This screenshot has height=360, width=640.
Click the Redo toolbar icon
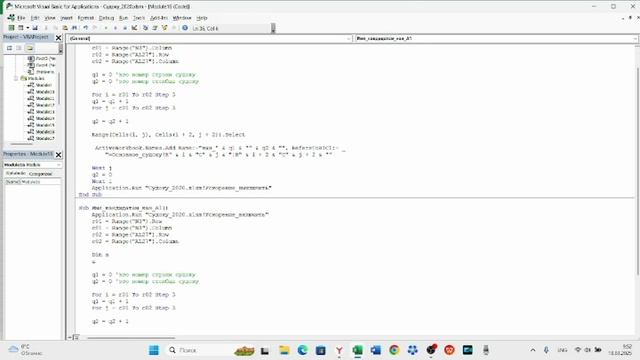click(x=95, y=28)
